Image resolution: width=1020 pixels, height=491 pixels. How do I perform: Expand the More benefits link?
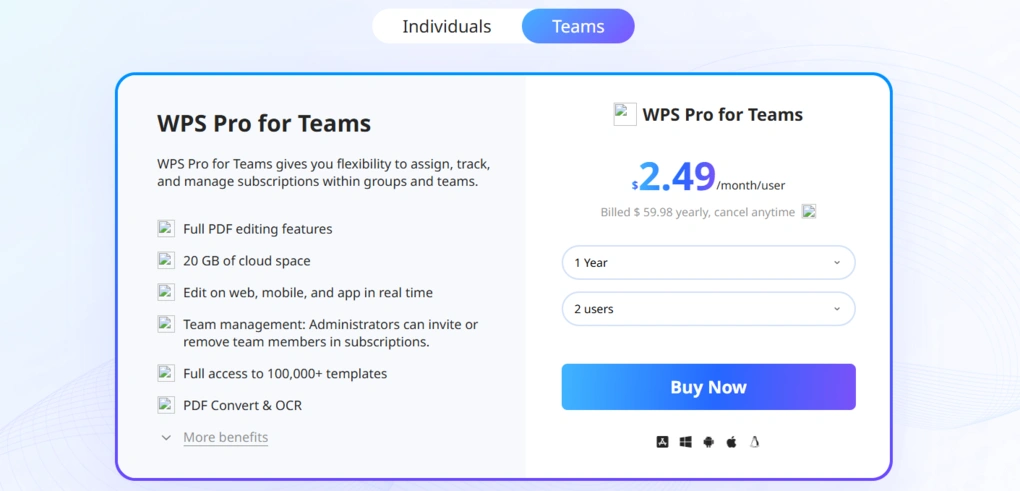point(226,437)
